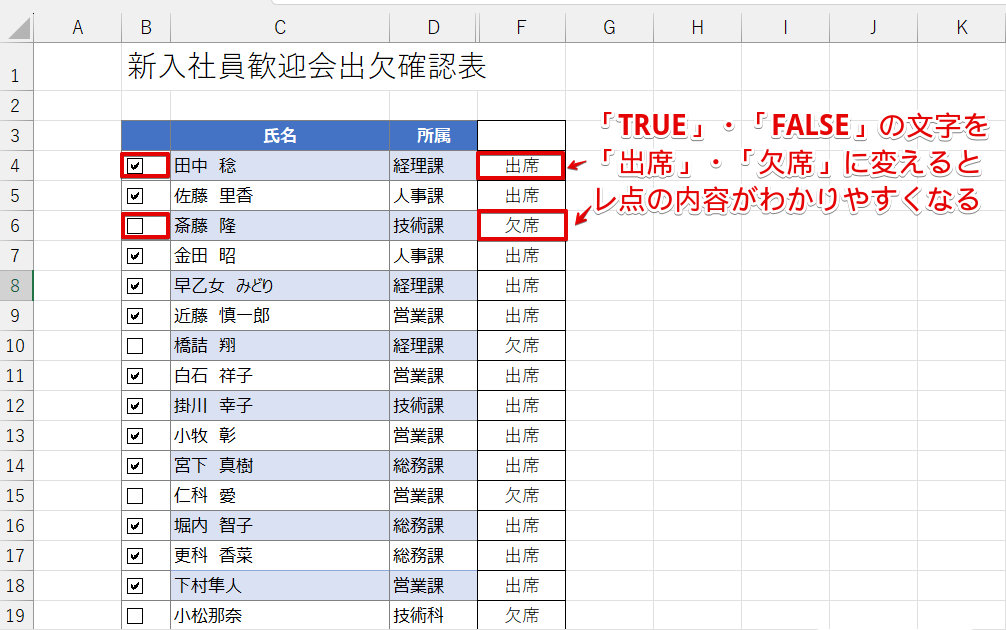
Task: Click the 氏名 header cell
Action: (280, 136)
